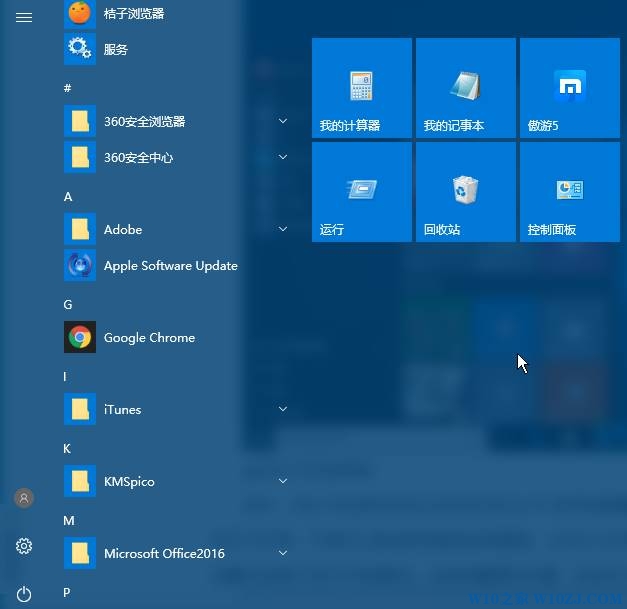
Task: Click the 360安全中心 text label
Action: (x=138, y=158)
